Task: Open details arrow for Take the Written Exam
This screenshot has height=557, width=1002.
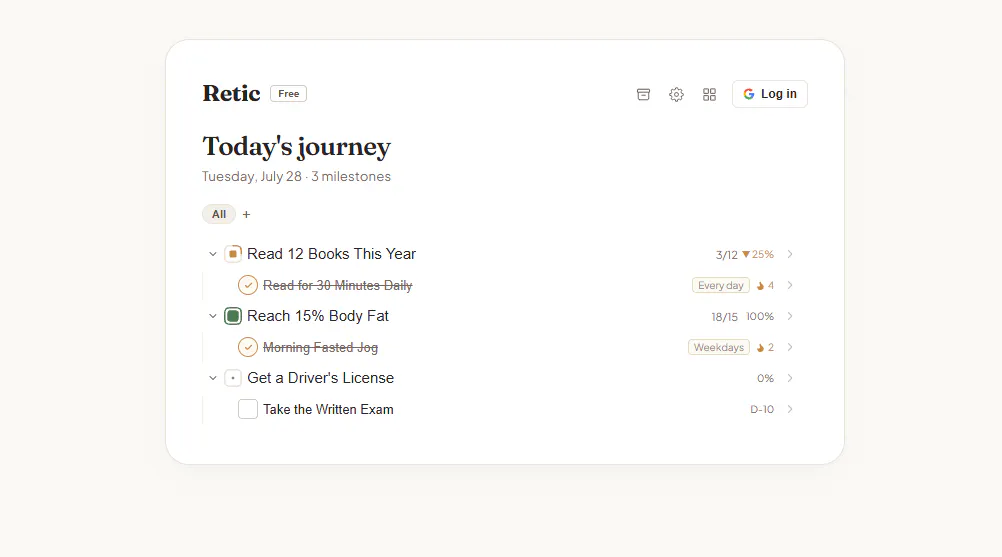Action: (790, 409)
